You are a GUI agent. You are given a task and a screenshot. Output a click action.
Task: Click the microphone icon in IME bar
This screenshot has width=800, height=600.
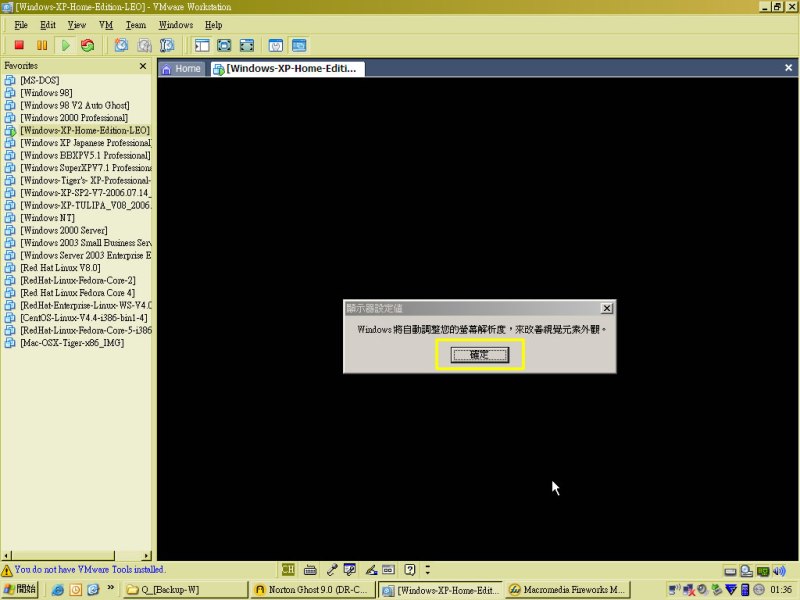click(332, 570)
